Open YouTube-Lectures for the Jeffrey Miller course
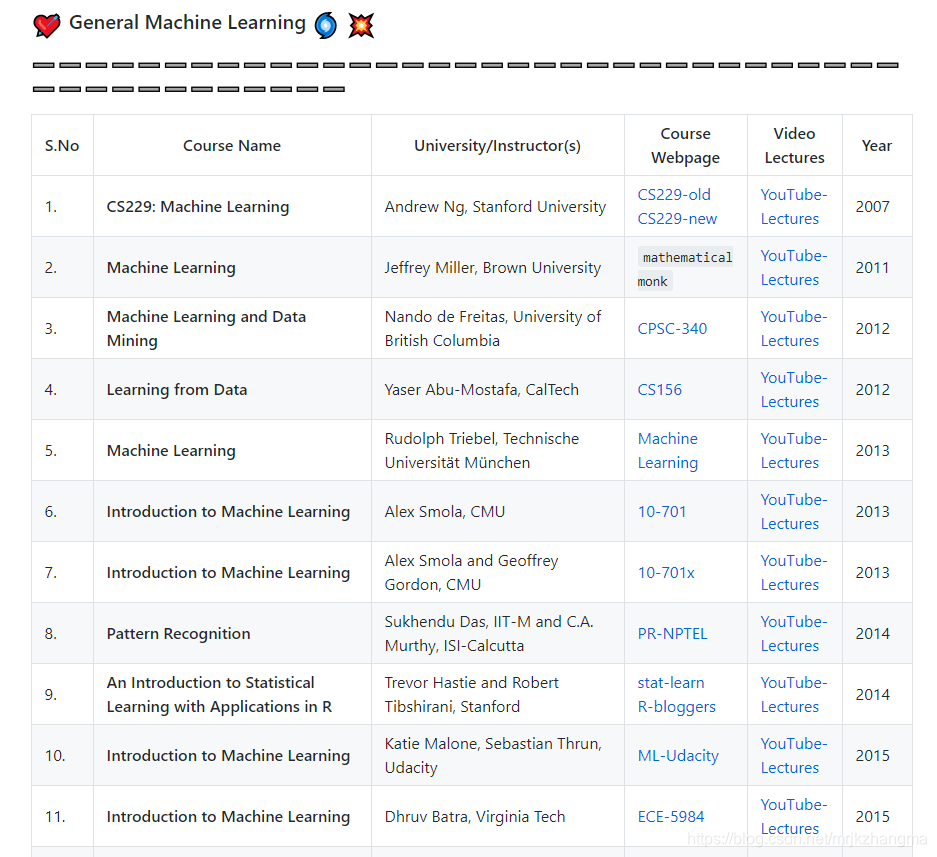This screenshot has width=937, height=857. click(794, 268)
